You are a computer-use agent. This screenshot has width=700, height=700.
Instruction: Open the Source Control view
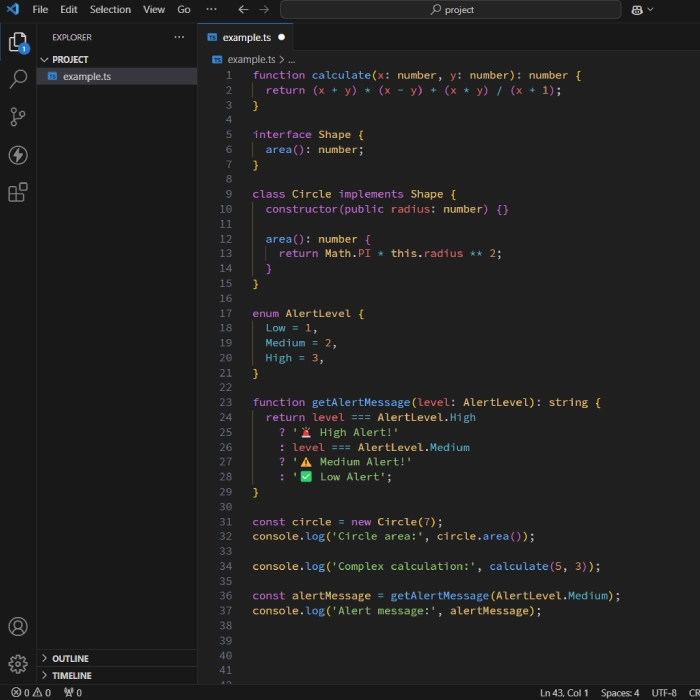pos(18,117)
